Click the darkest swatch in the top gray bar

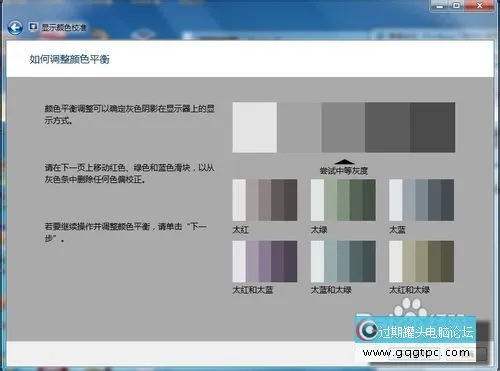[x=433, y=127]
